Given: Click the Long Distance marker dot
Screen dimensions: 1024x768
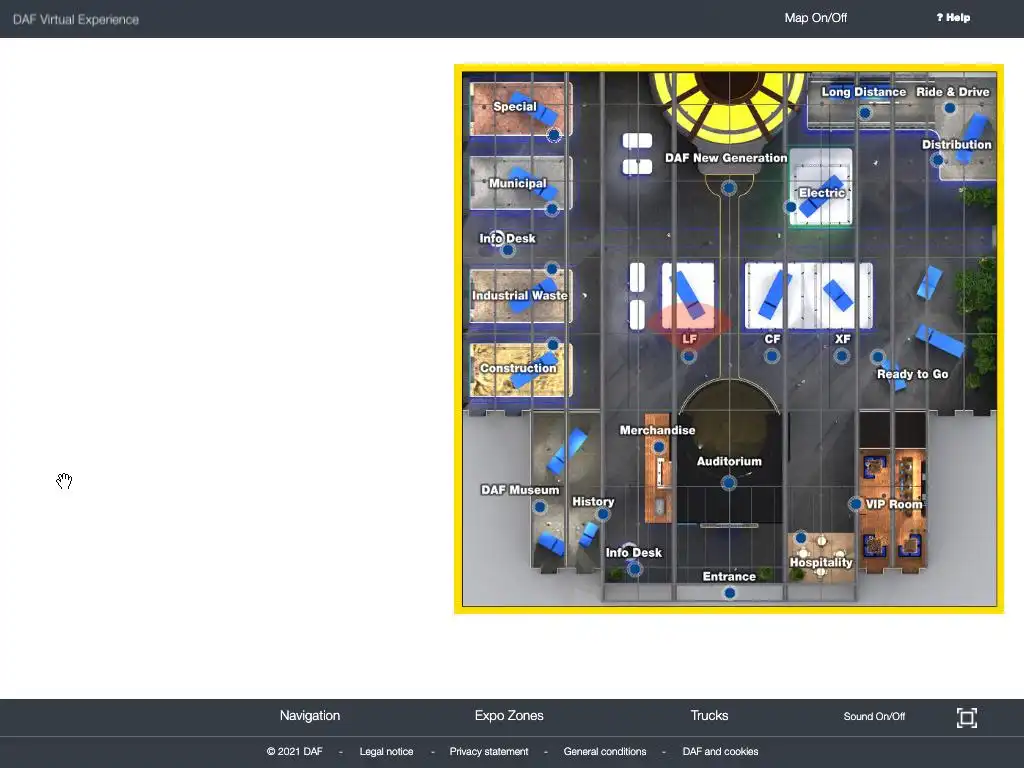Looking at the screenshot, I should coord(865,113).
